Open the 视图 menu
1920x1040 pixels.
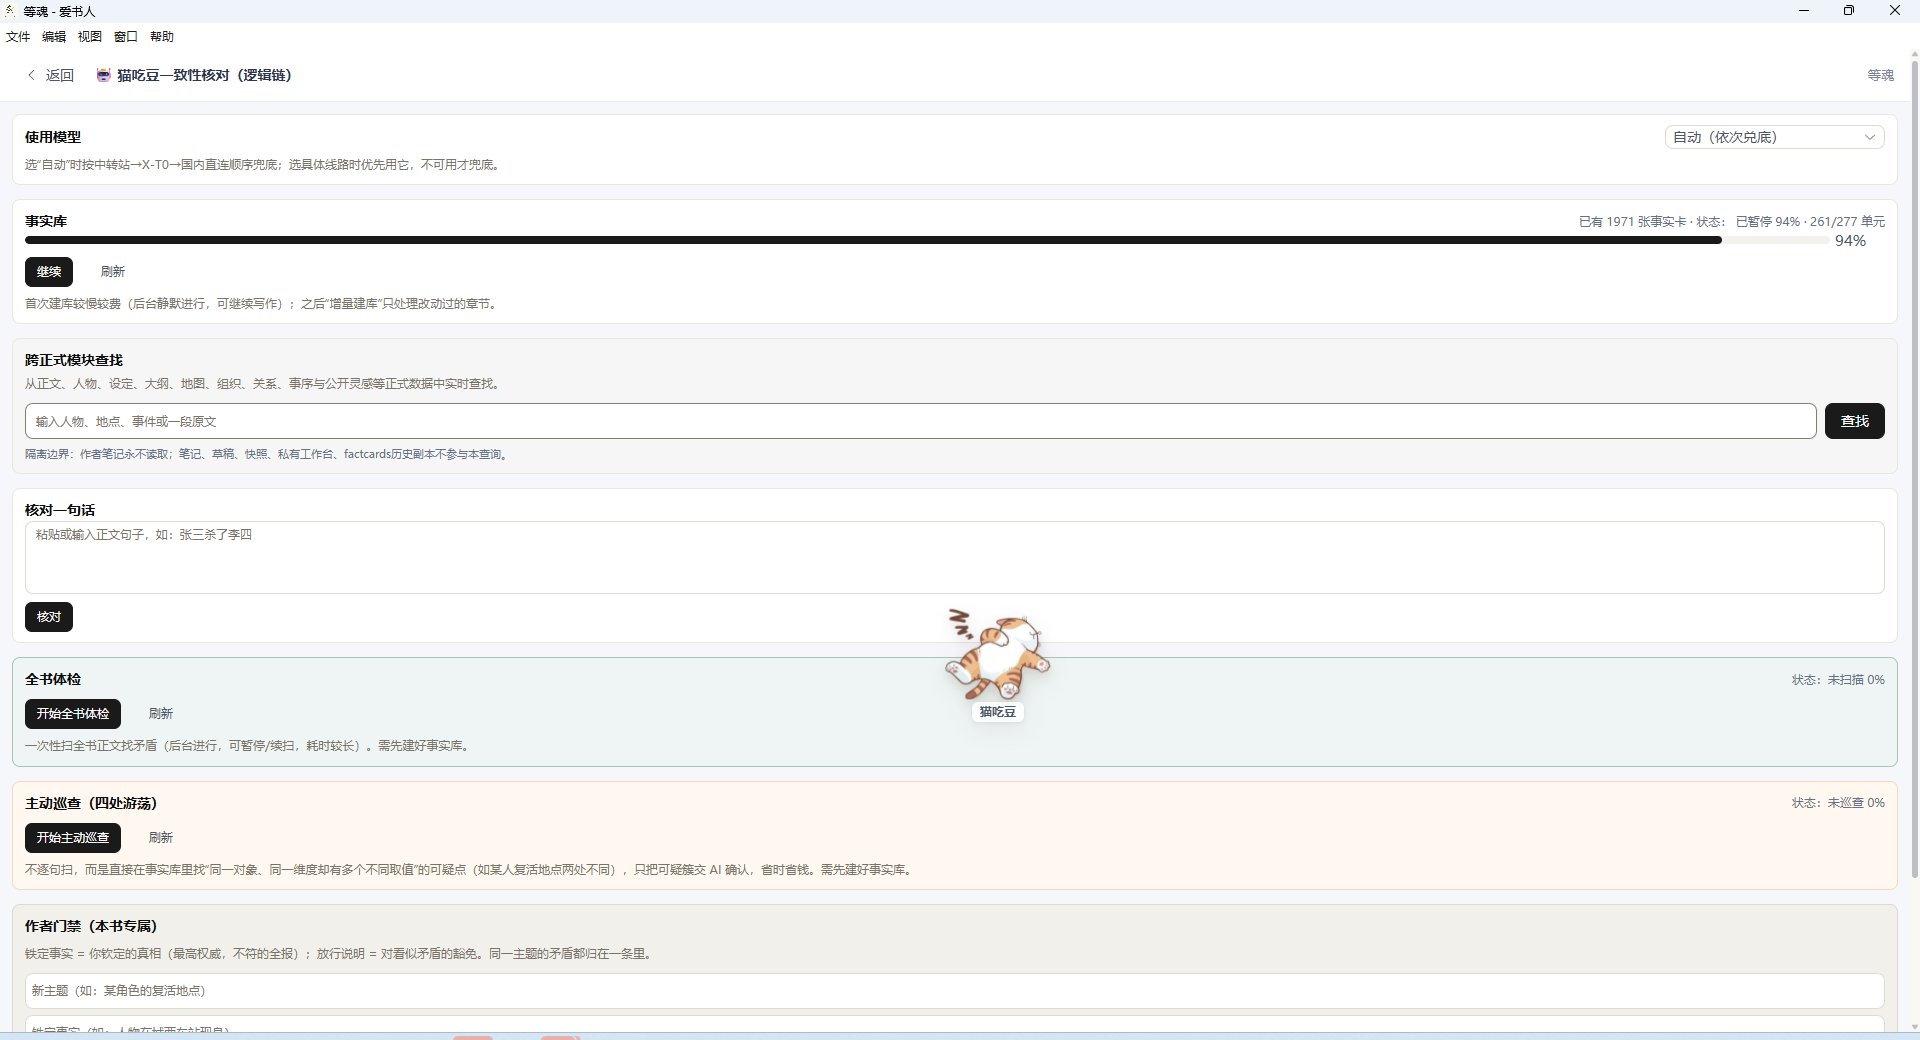[90, 36]
